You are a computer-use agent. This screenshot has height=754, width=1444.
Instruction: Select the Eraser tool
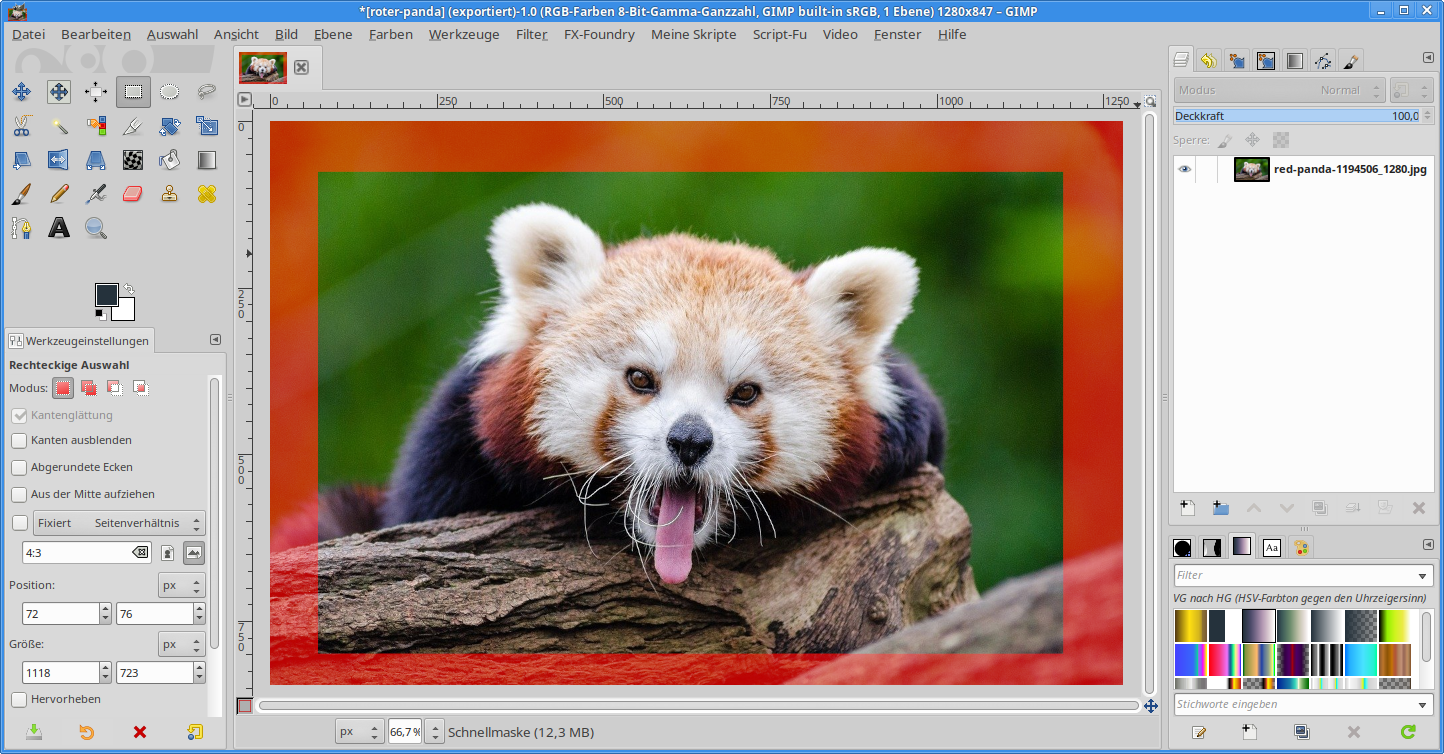(x=133, y=194)
